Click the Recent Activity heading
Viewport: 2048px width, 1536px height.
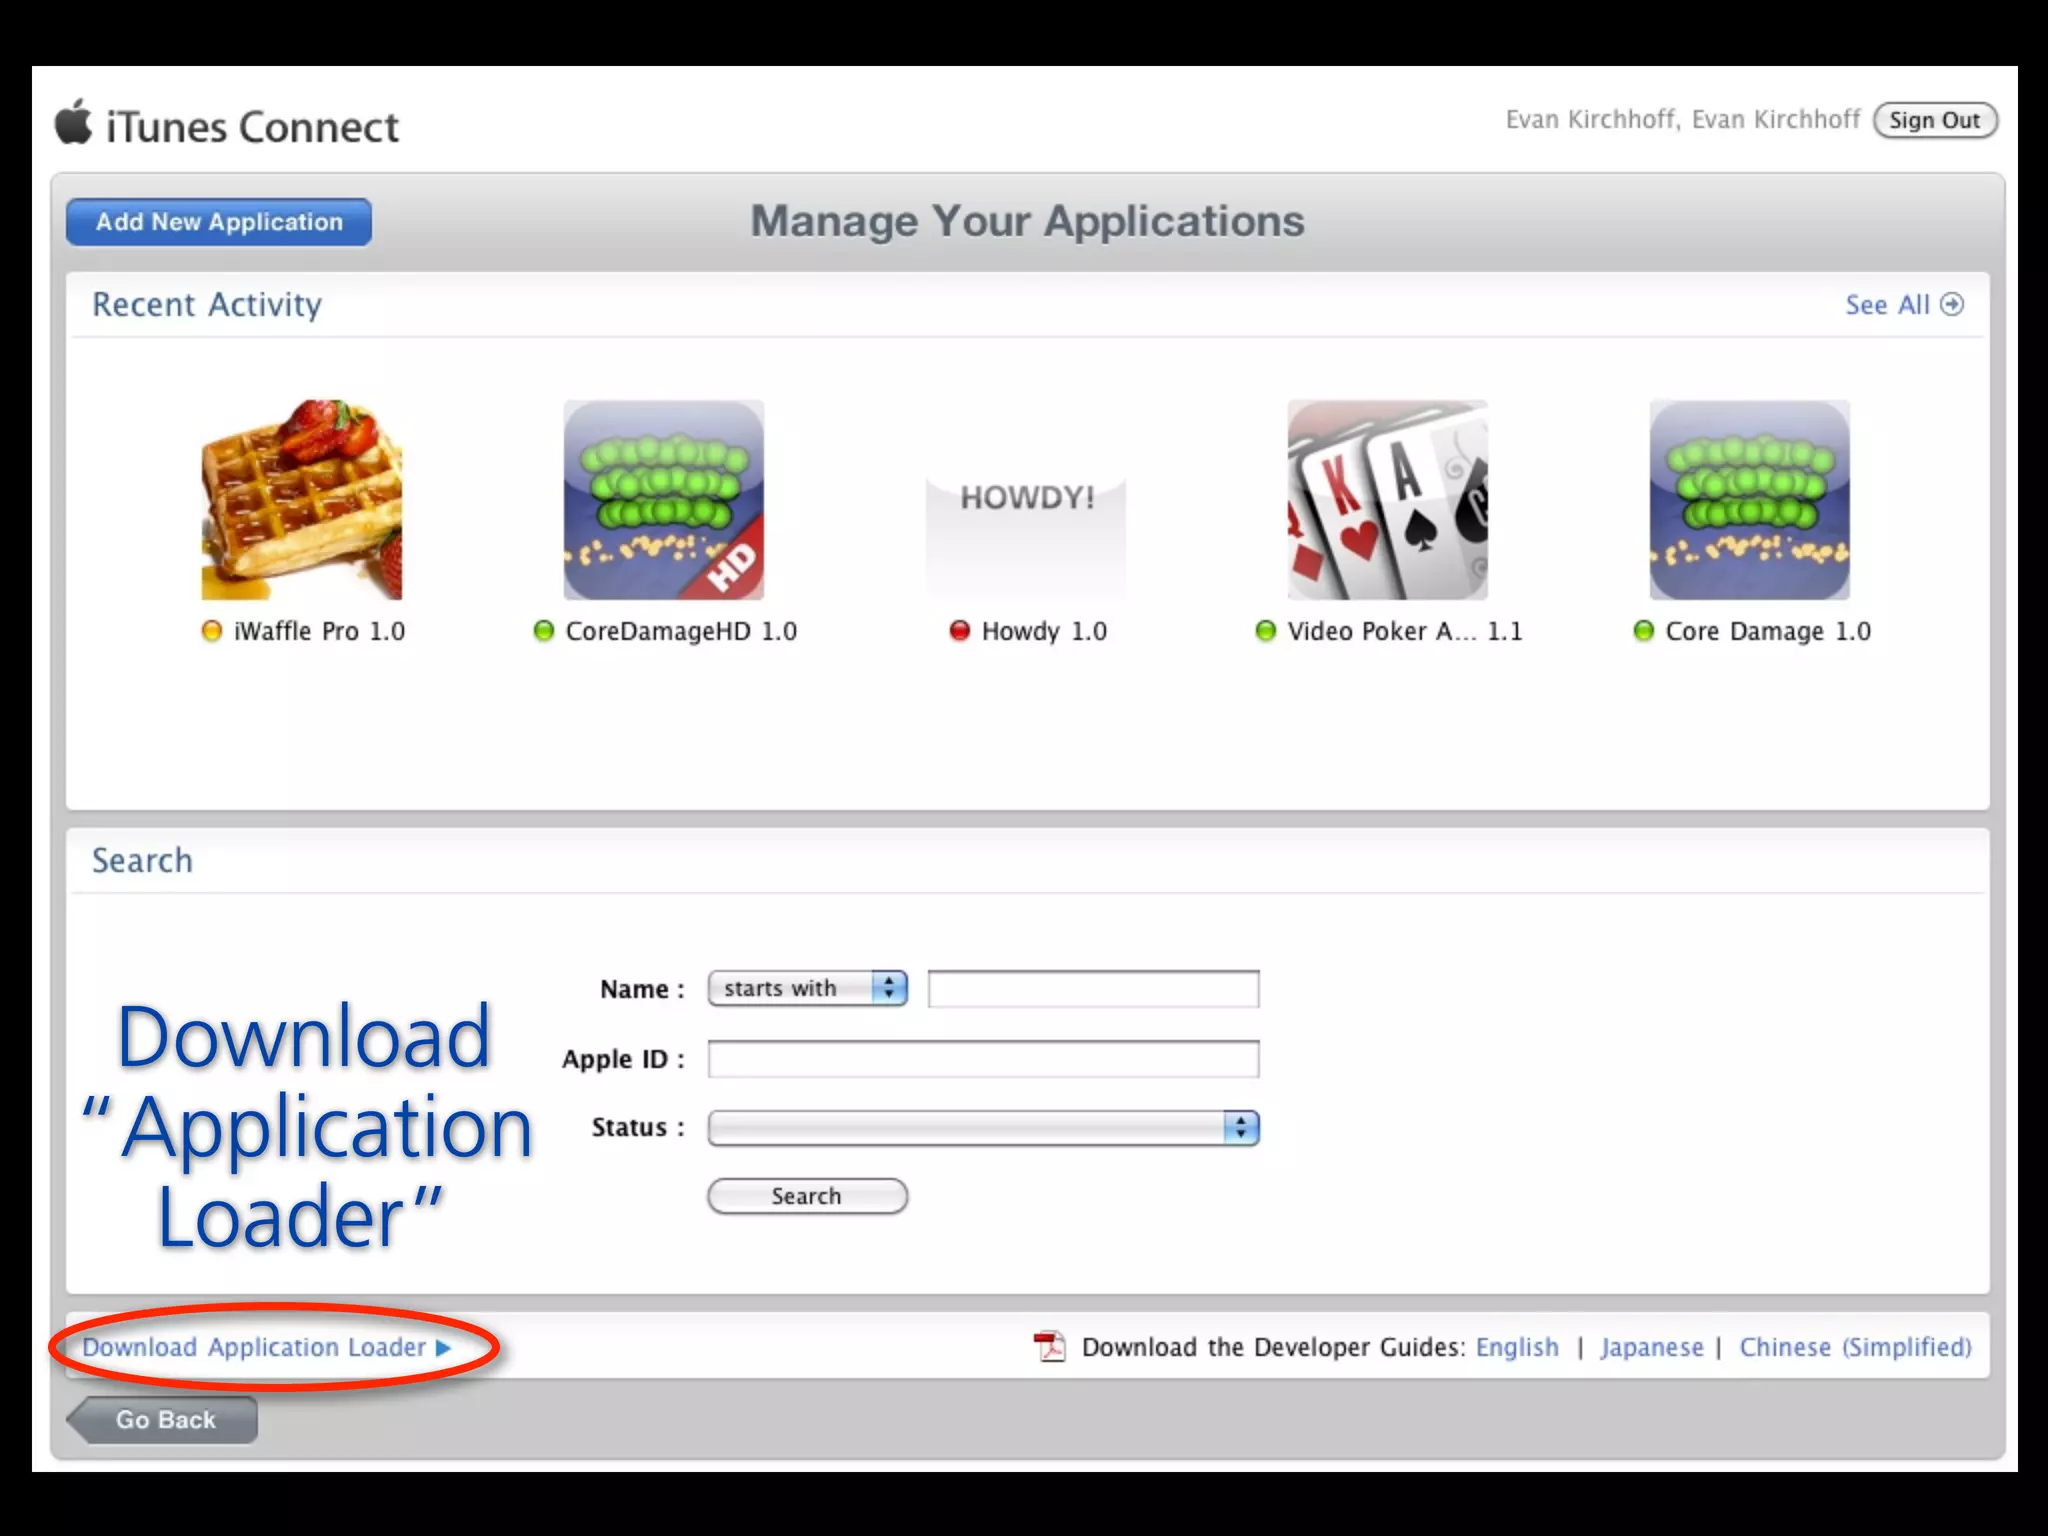tap(207, 305)
